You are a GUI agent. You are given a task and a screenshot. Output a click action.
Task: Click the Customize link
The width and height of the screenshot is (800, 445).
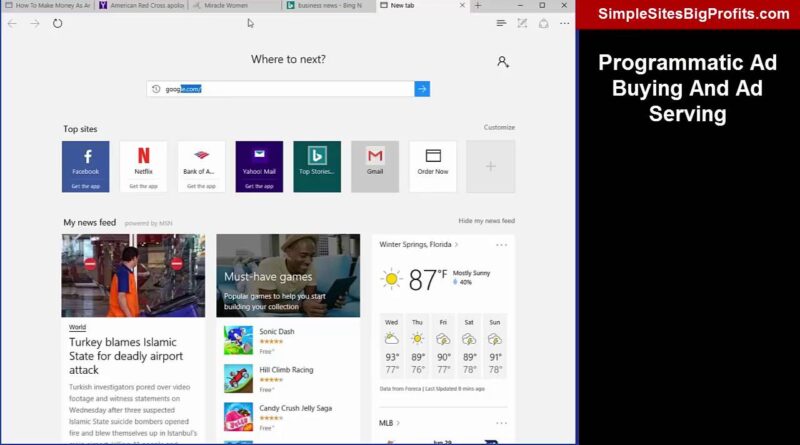499,127
